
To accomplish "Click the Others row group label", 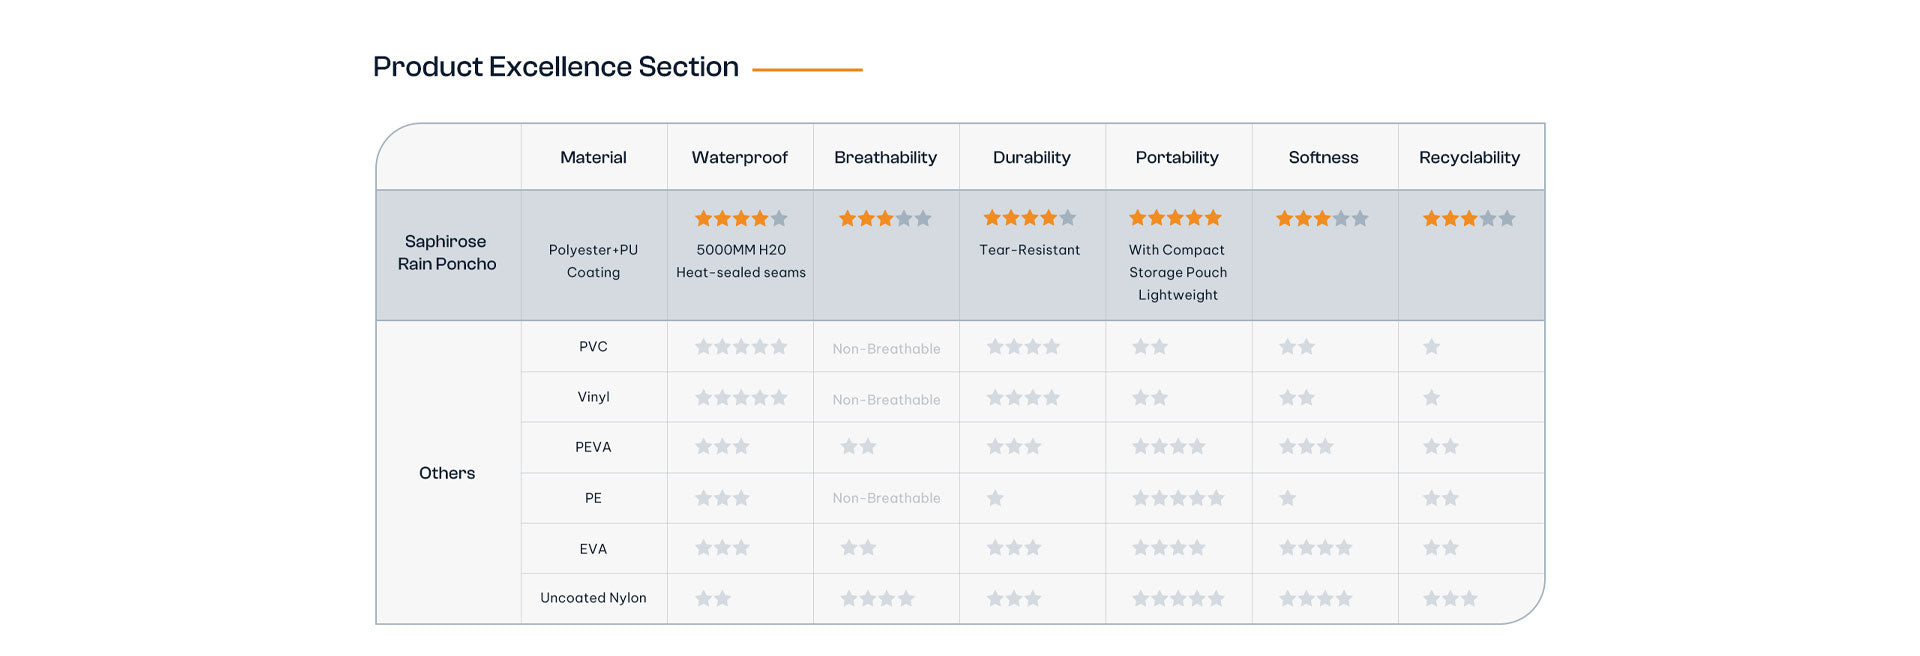I will coord(447,473).
